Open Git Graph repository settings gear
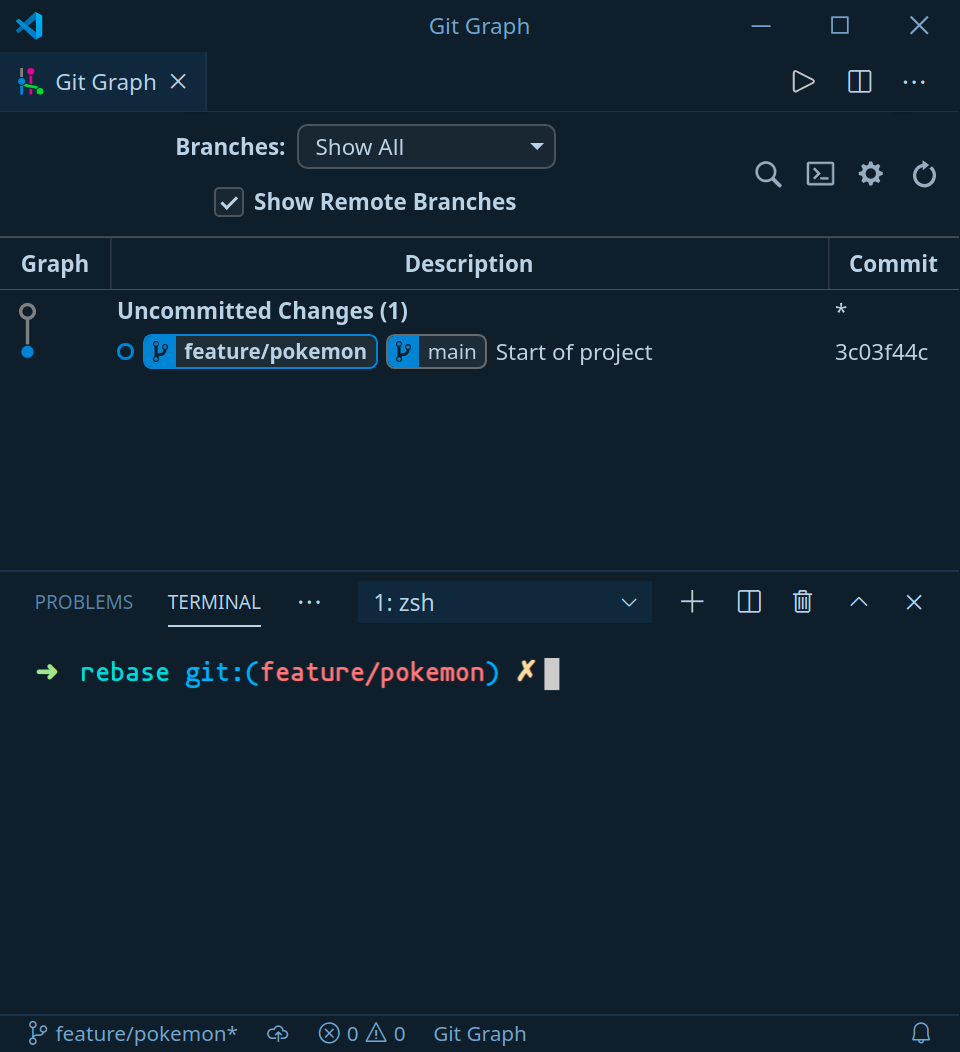 point(871,174)
